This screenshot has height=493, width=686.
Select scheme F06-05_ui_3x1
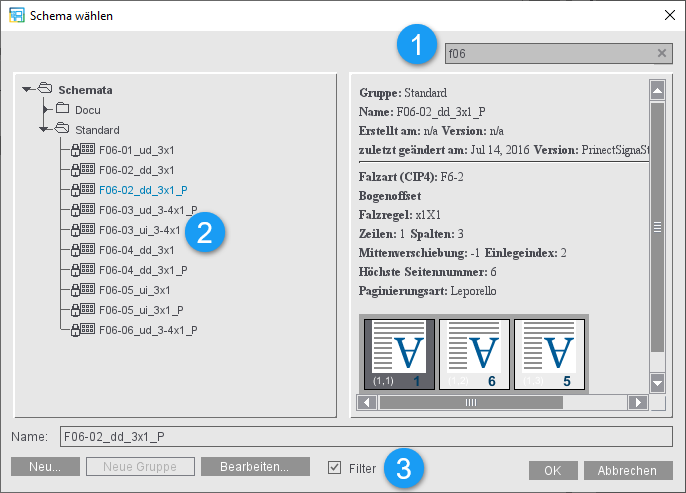click(135, 290)
